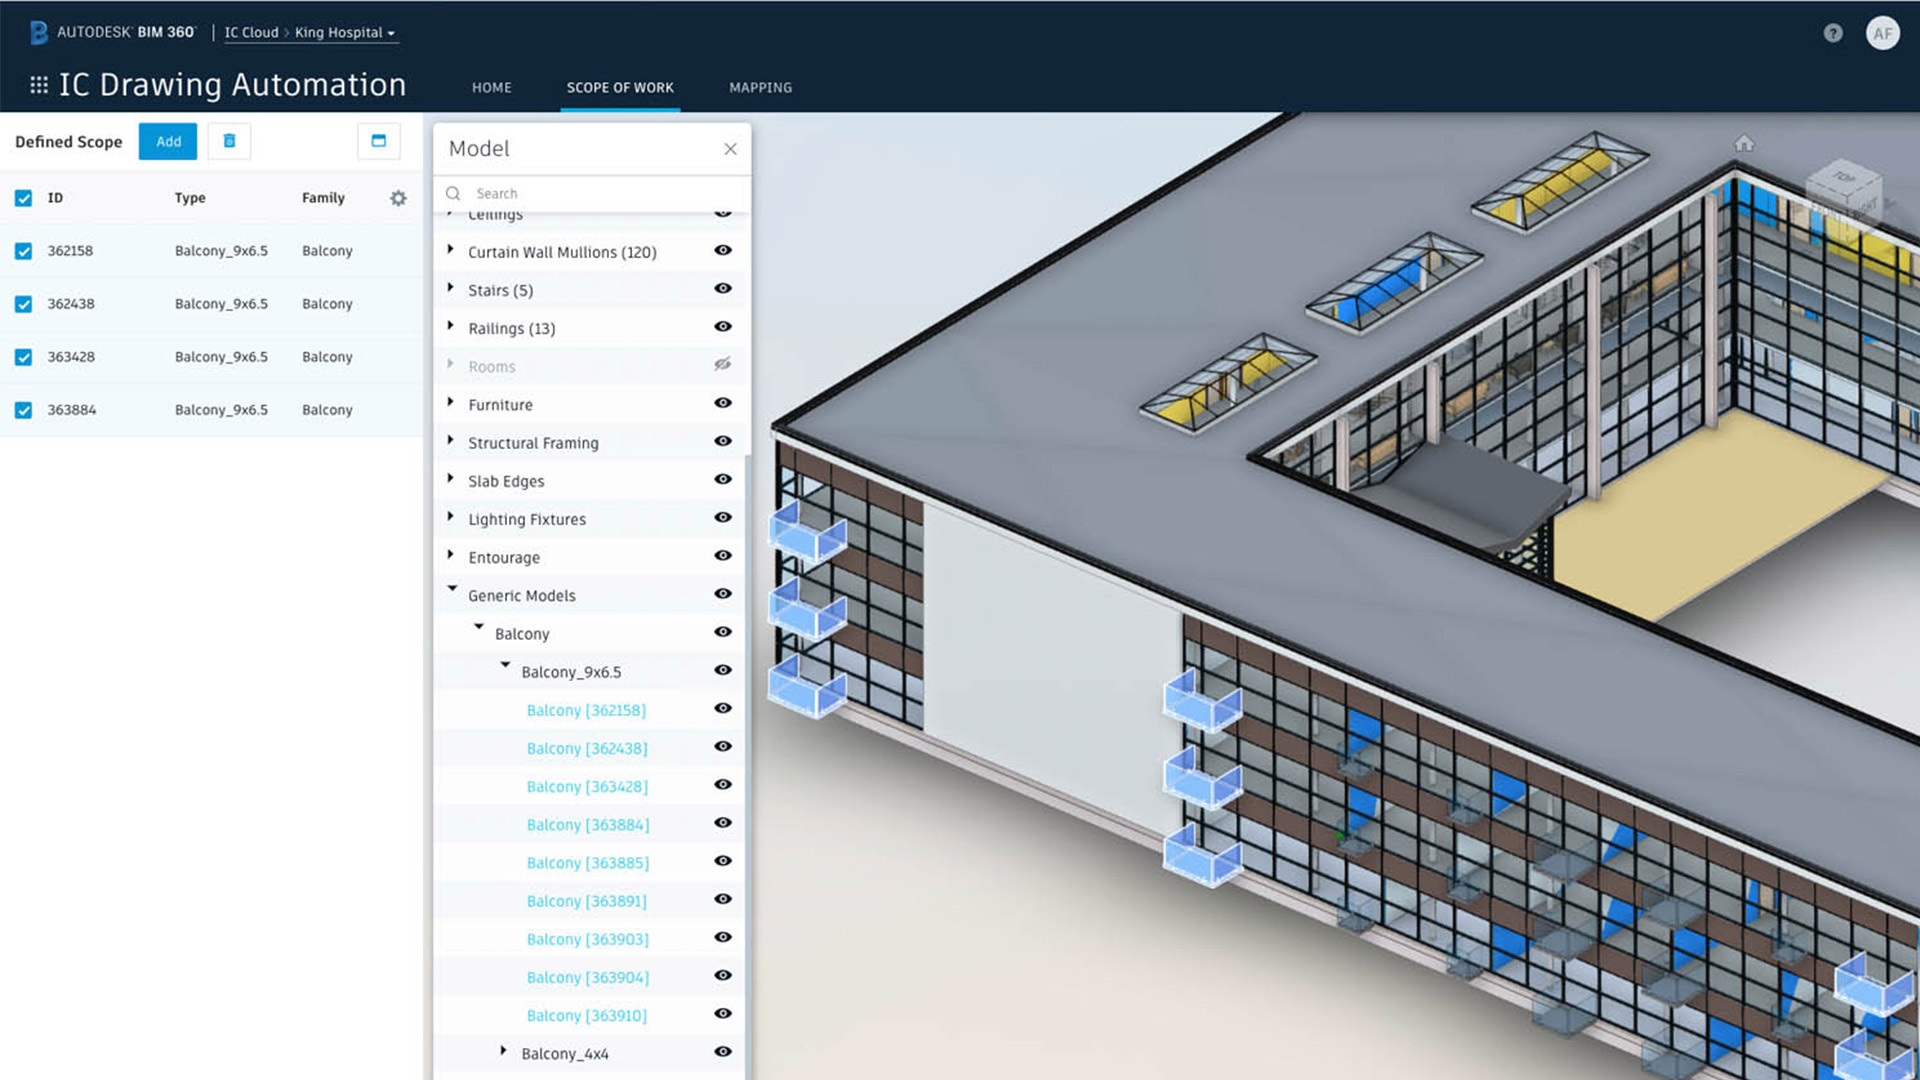Switch to the MAPPING tab
This screenshot has width=1920, height=1080.
[x=760, y=87]
